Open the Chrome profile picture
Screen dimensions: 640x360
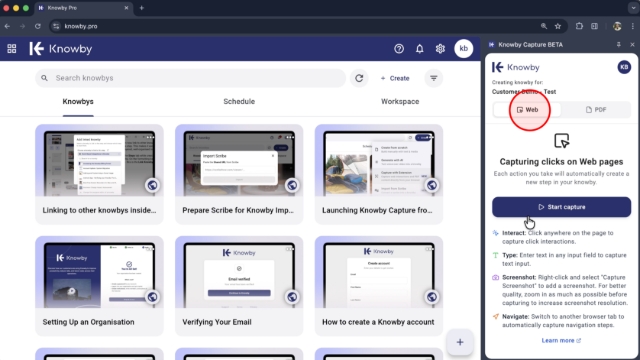tap(617, 26)
